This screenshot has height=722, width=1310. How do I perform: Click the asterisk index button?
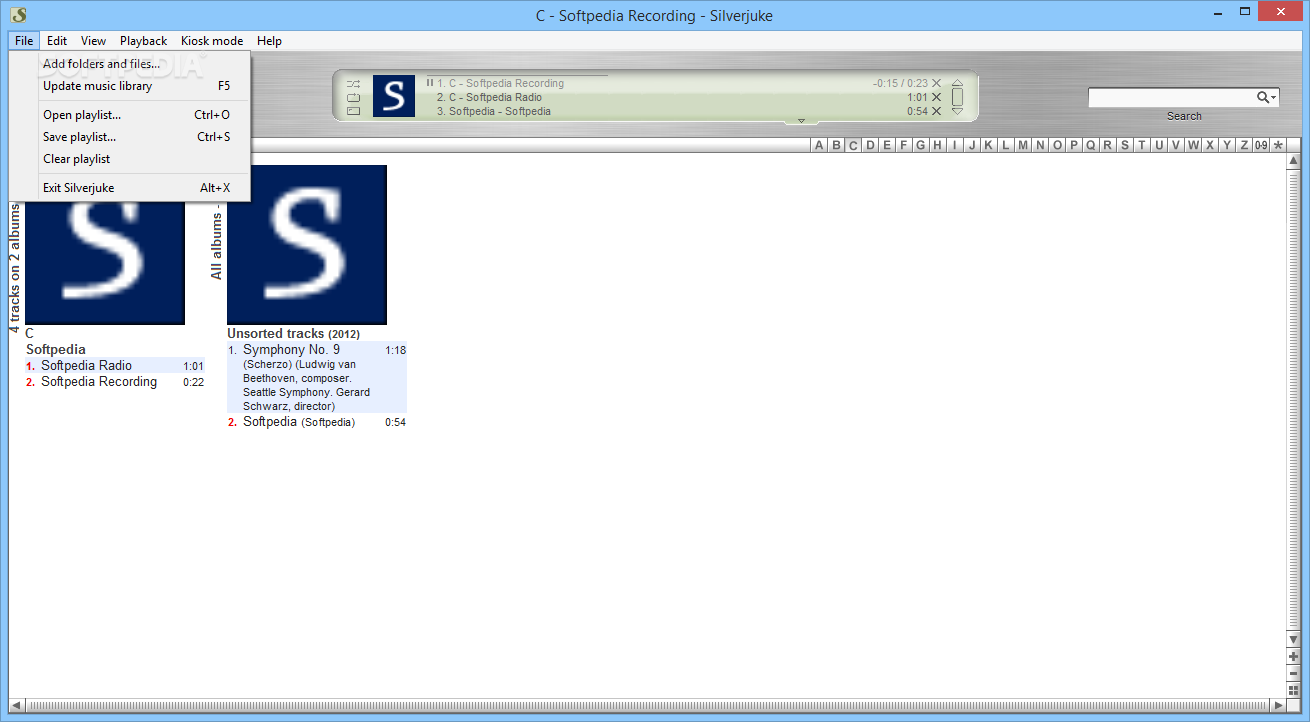[1278, 145]
